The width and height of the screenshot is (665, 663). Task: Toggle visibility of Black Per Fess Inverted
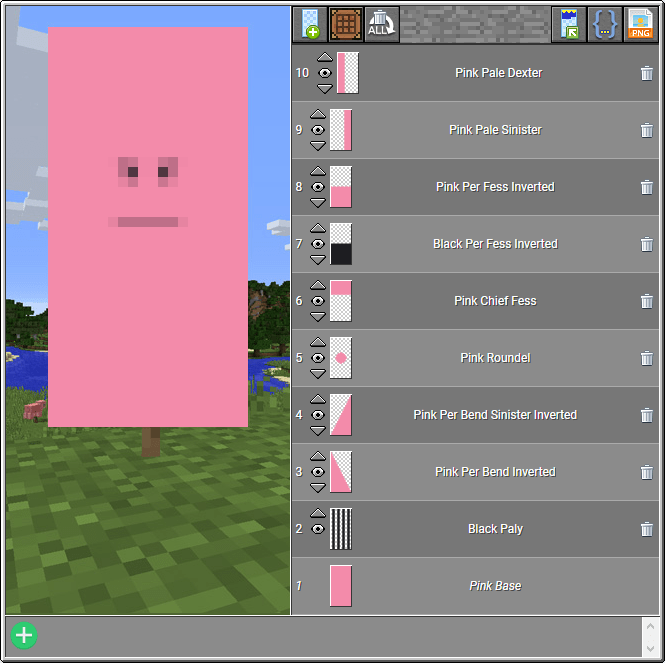[318, 244]
